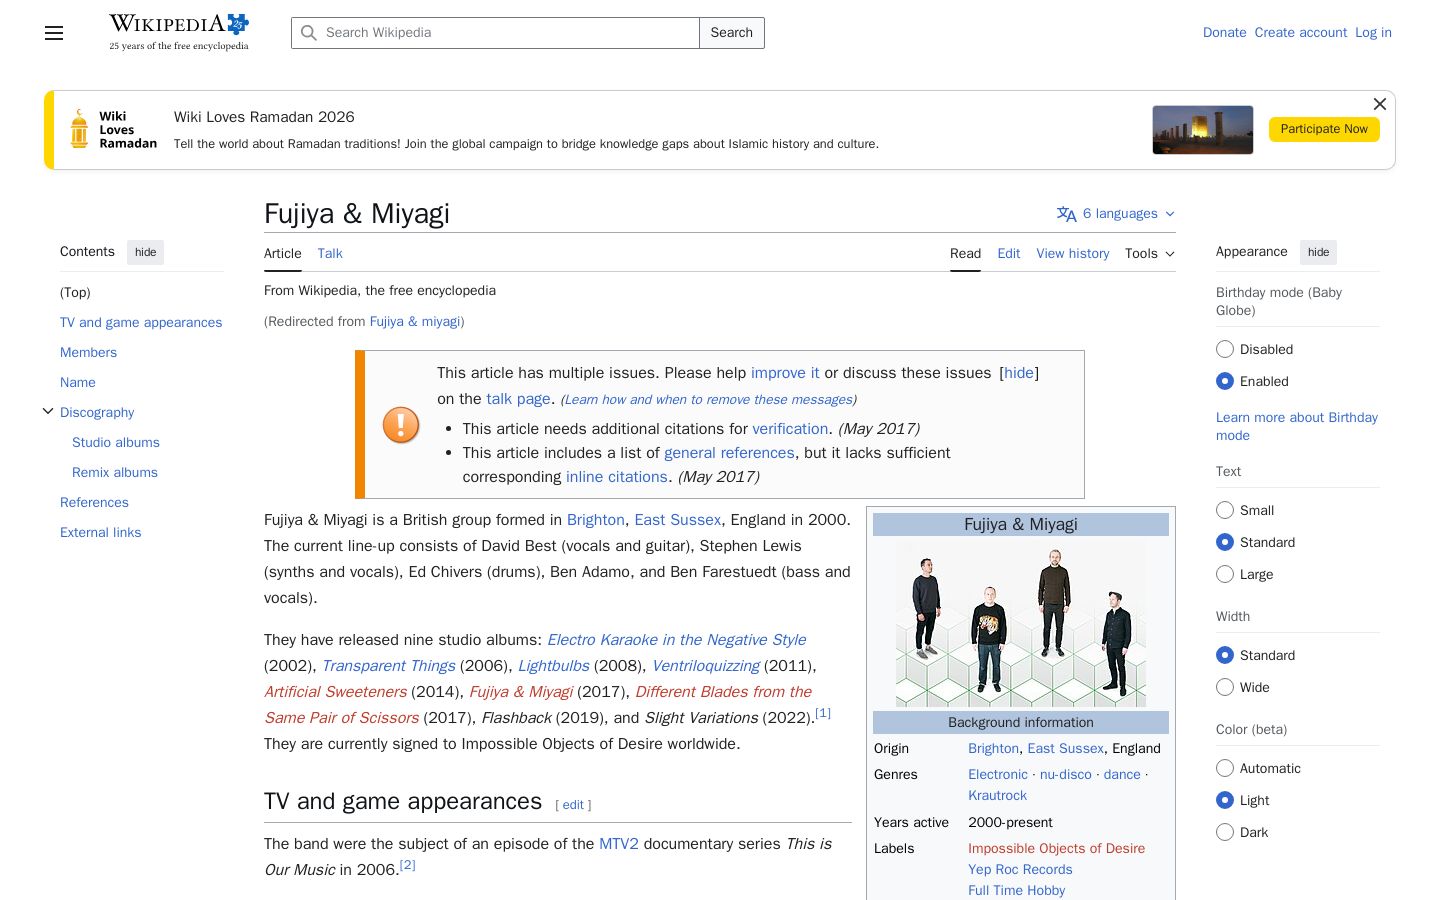Go to References in contents
The width and height of the screenshot is (1440, 900).
[x=94, y=502]
